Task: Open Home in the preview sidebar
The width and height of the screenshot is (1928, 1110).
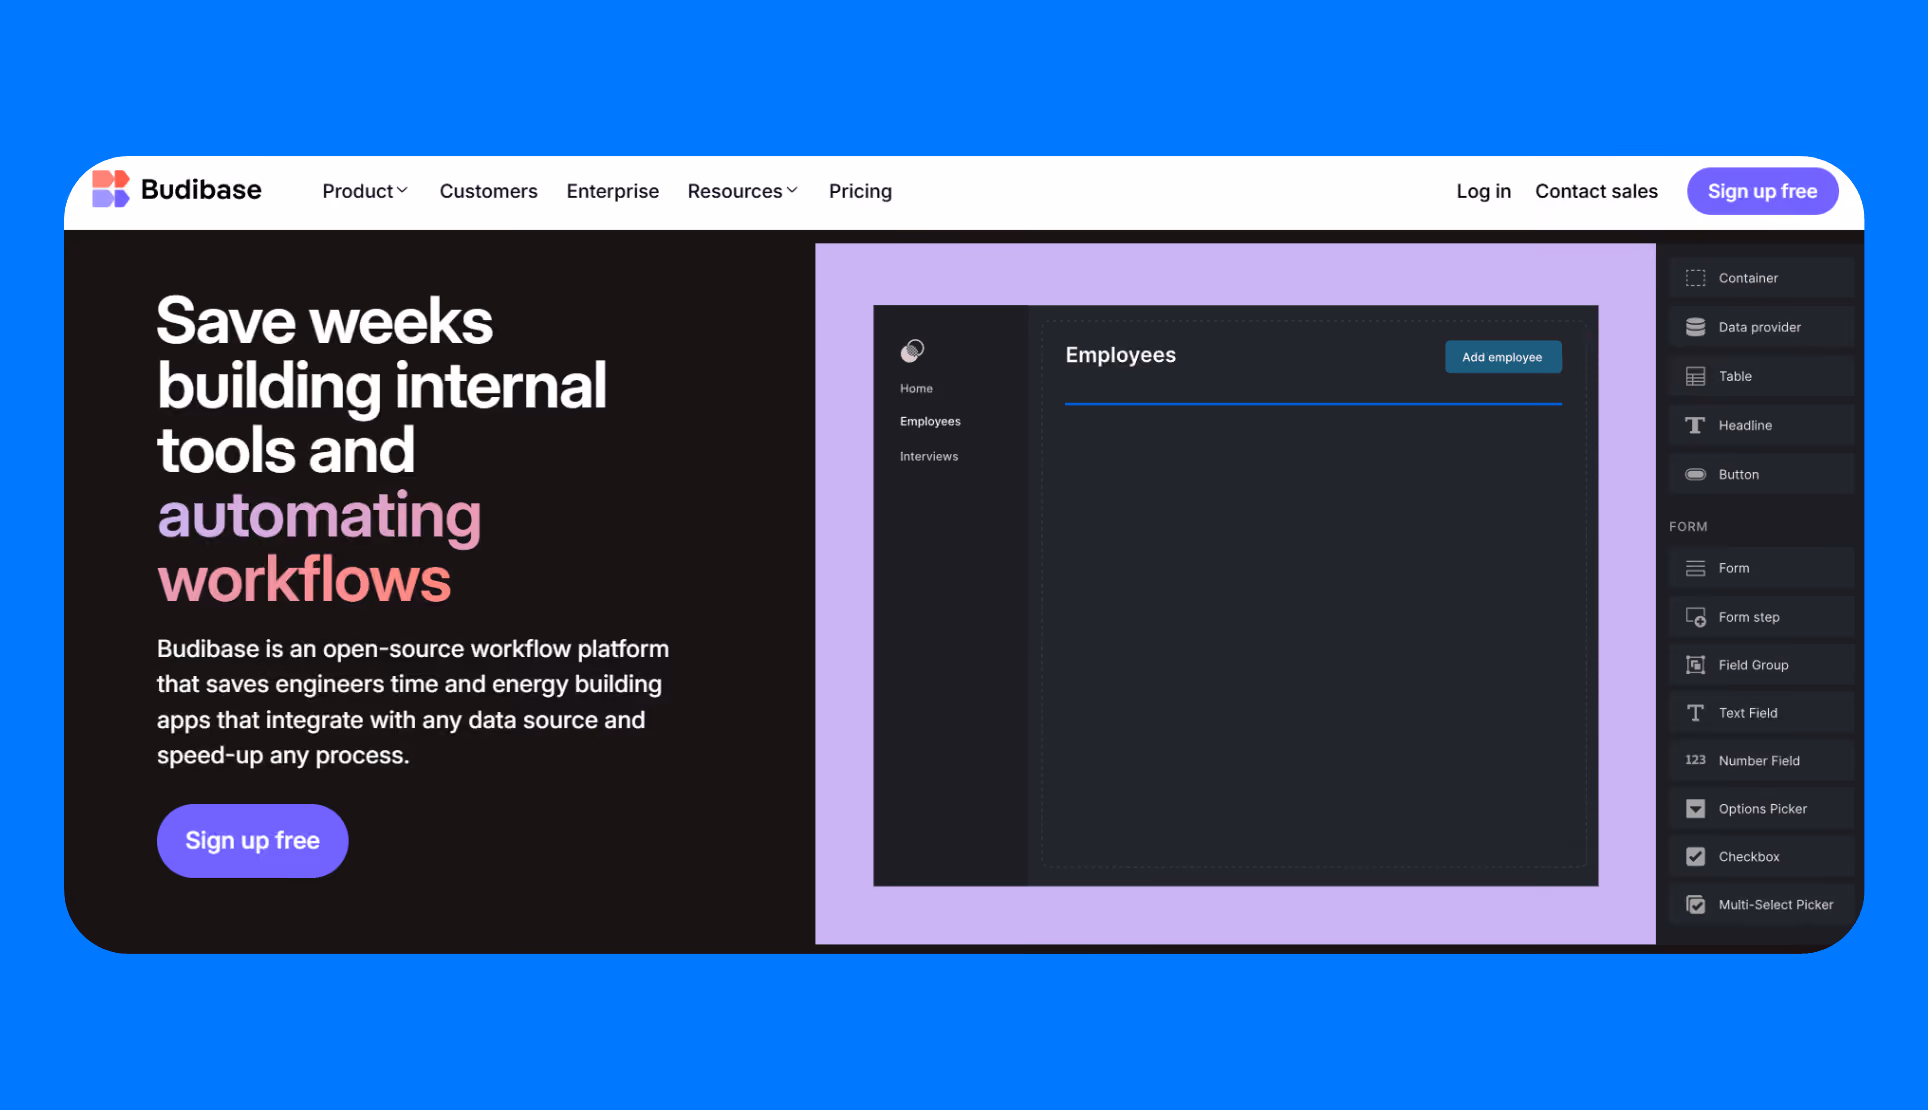Action: click(x=916, y=388)
